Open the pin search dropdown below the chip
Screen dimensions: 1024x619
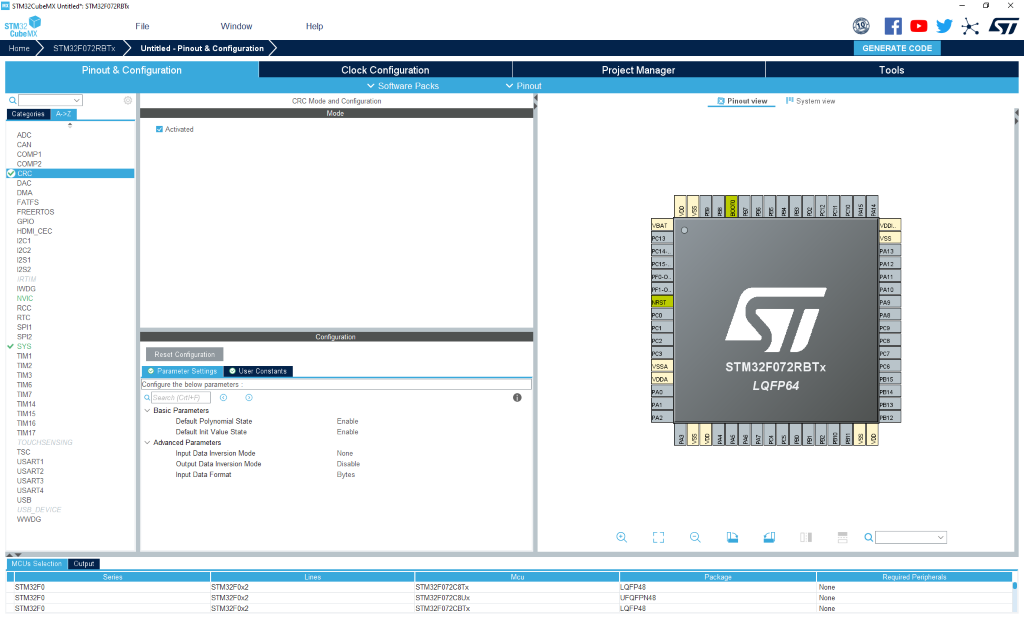pos(911,537)
